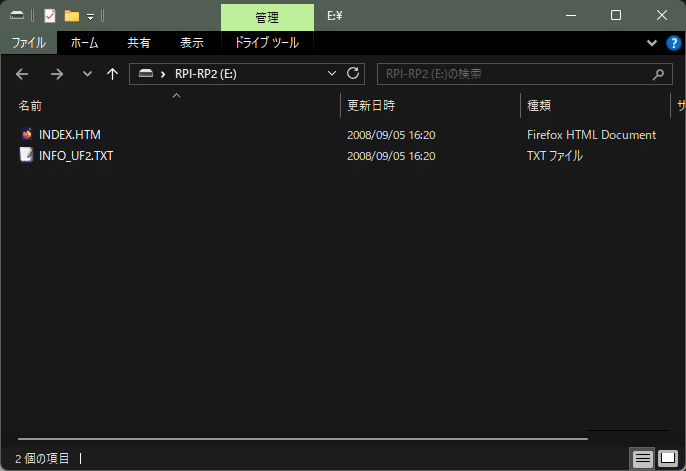Switch to large icons view layout
The height and width of the screenshot is (471, 686).
click(668, 459)
